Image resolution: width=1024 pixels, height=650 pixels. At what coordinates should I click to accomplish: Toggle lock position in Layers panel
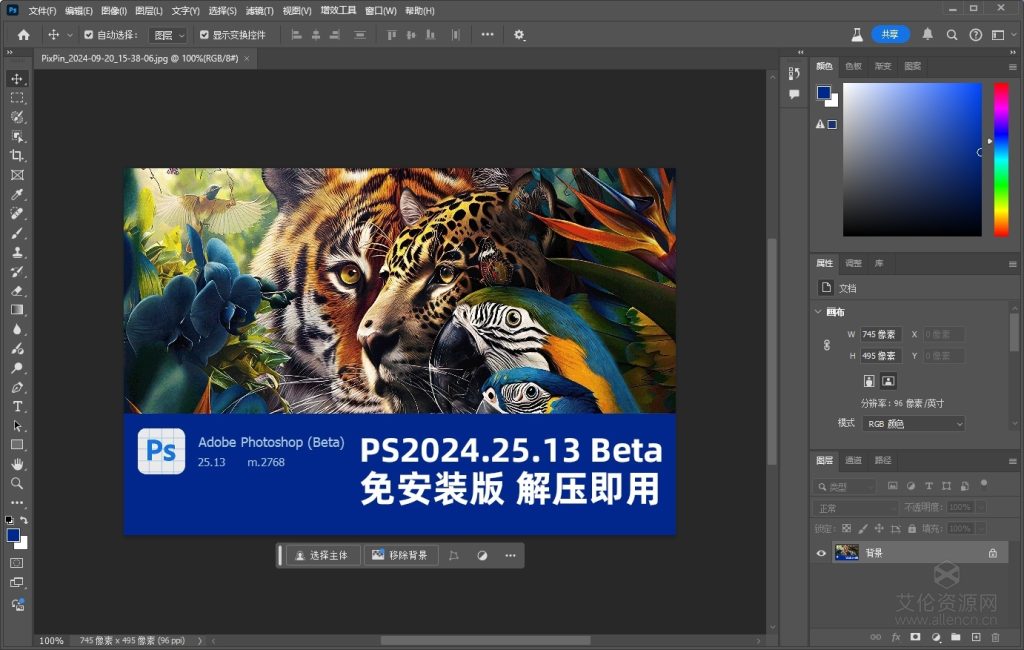click(x=879, y=528)
